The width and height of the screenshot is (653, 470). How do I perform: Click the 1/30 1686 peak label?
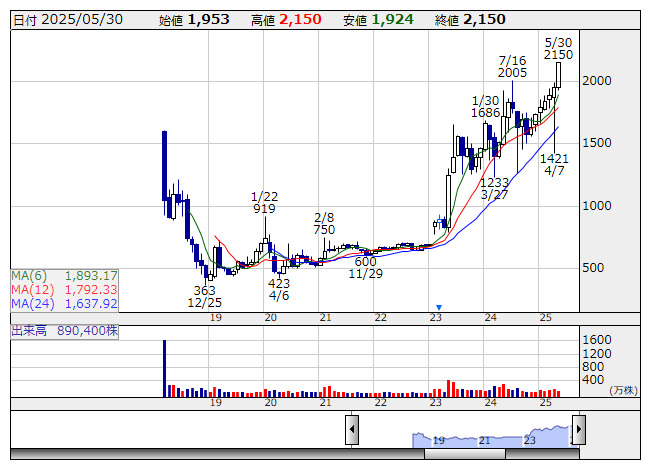[x=486, y=107]
